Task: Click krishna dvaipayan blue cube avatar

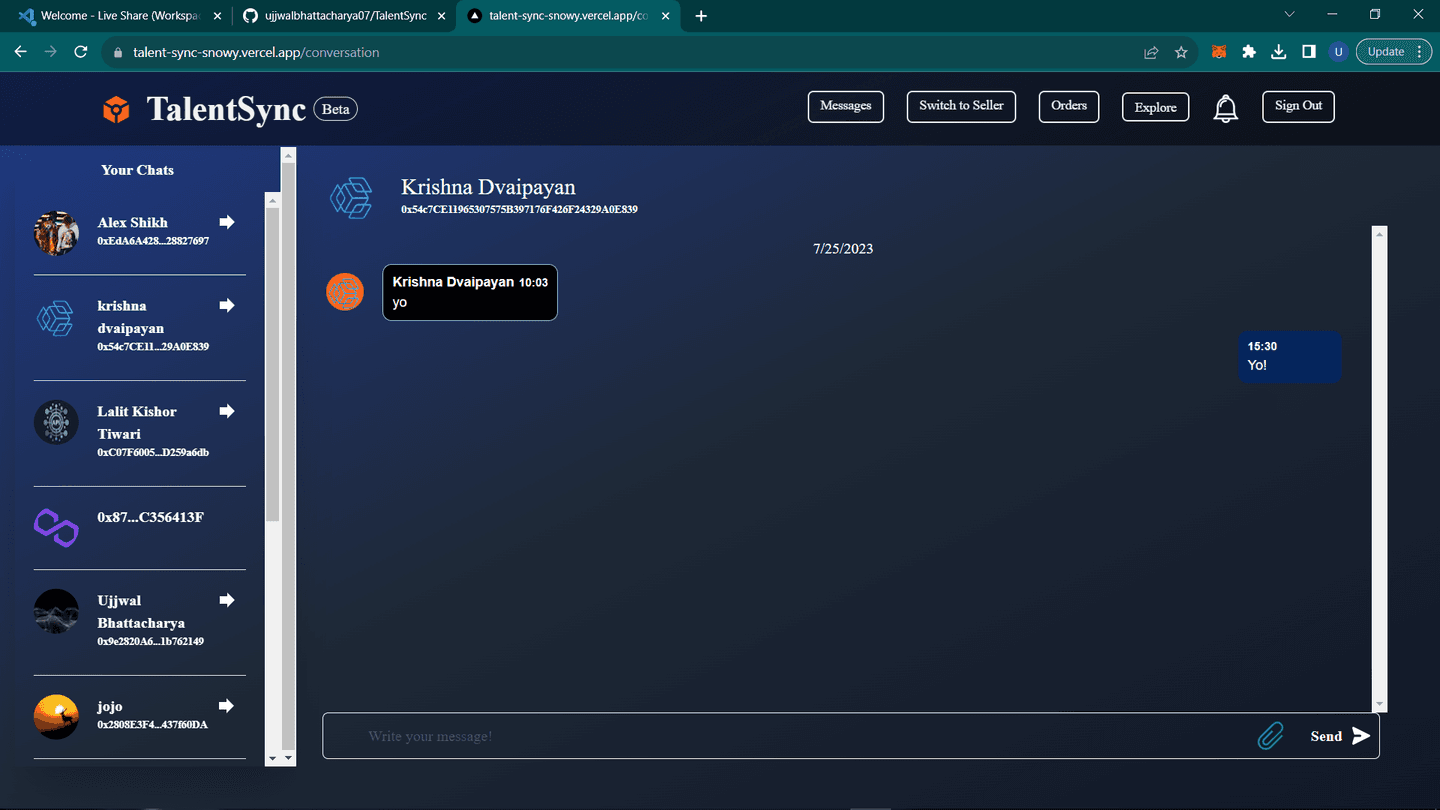Action: (56, 319)
